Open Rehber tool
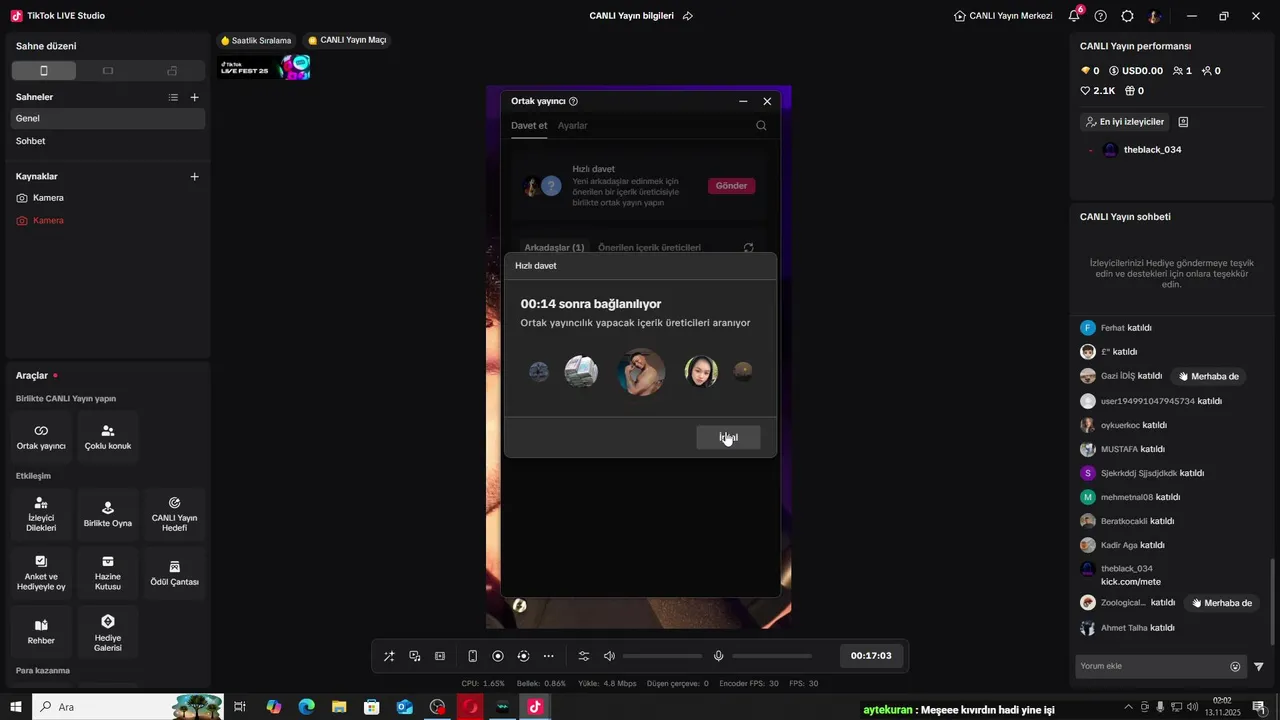 (x=41, y=631)
